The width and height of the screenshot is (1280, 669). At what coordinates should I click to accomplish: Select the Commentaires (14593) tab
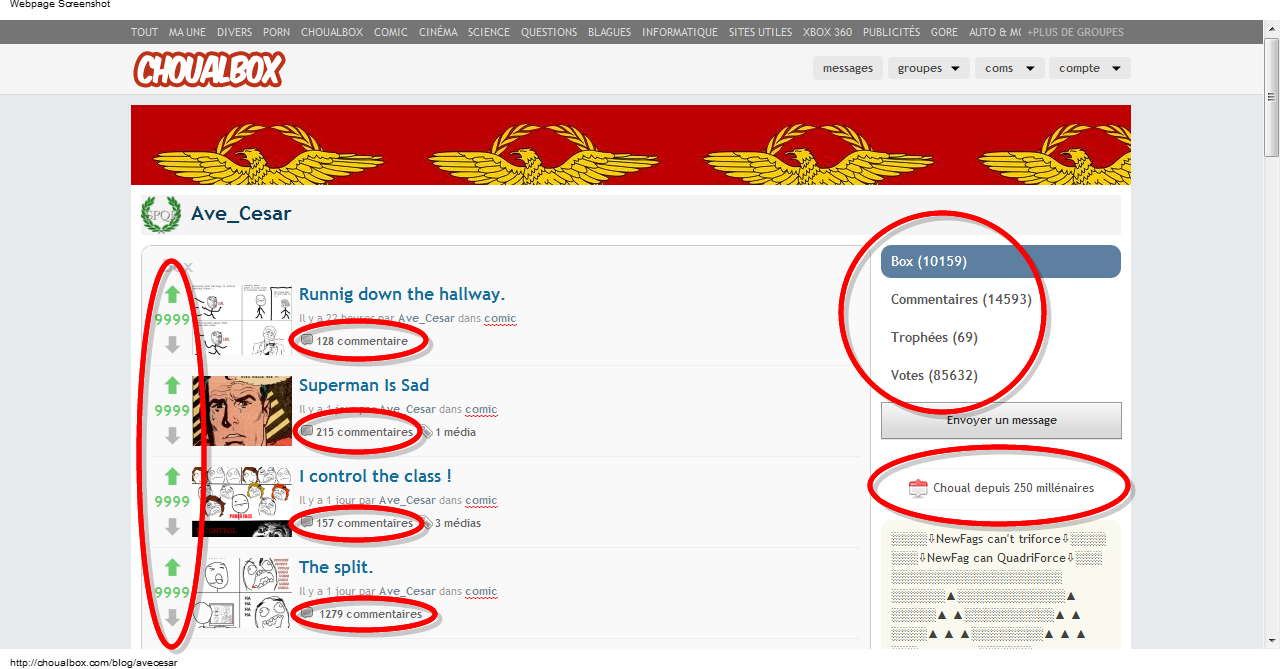click(961, 299)
